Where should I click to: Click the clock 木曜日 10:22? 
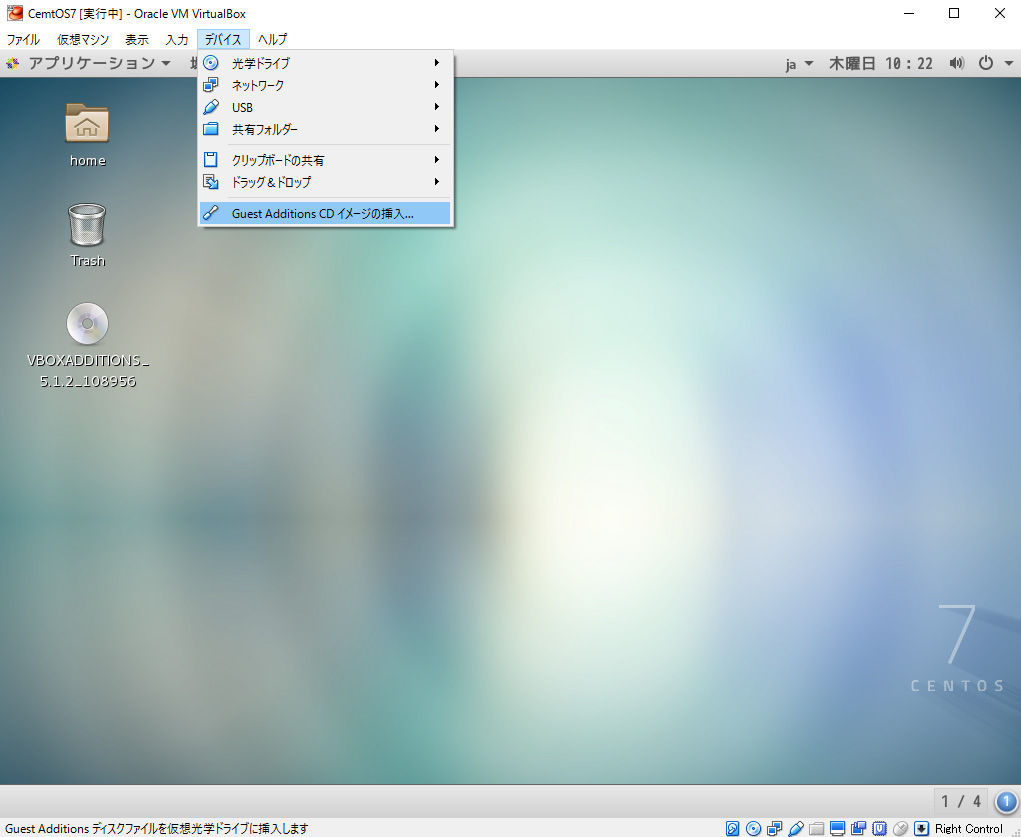click(x=880, y=64)
